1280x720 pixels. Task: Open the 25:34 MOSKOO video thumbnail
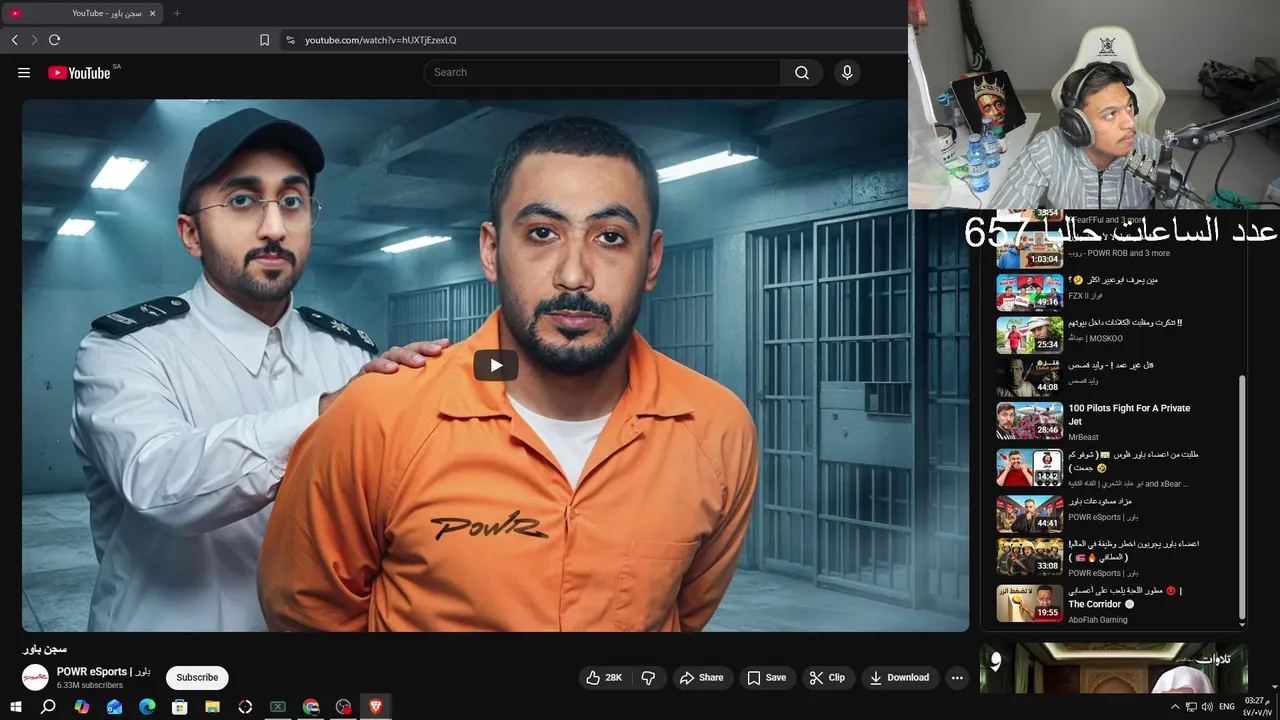click(x=1029, y=335)
